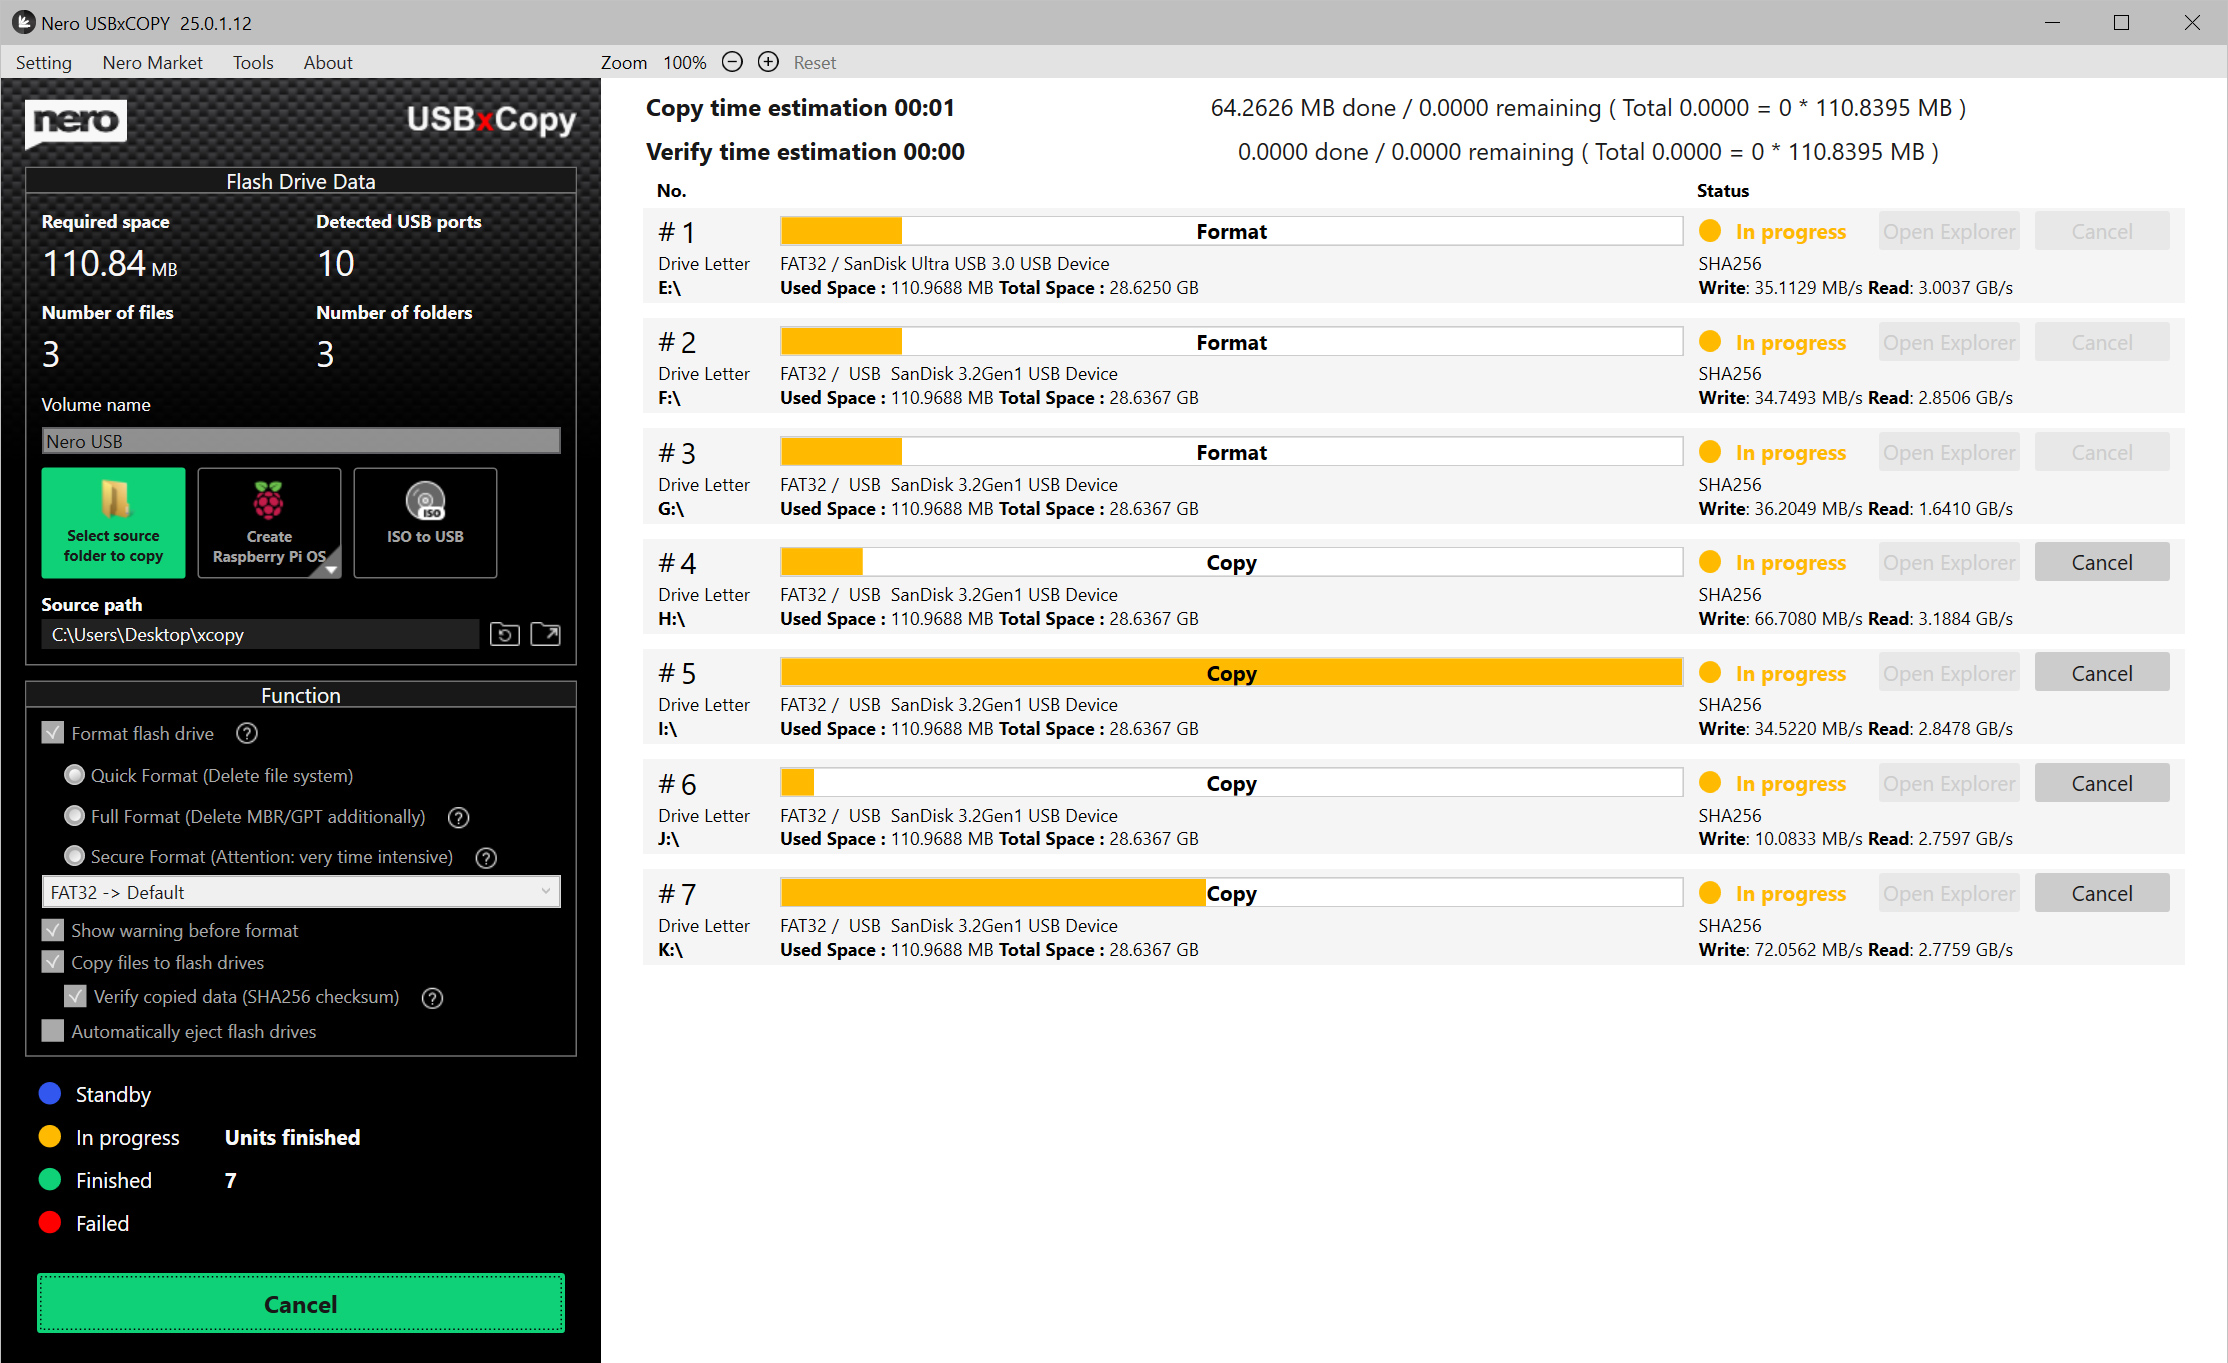
Task: Open help for Full Format option
Action: point(459,818)
